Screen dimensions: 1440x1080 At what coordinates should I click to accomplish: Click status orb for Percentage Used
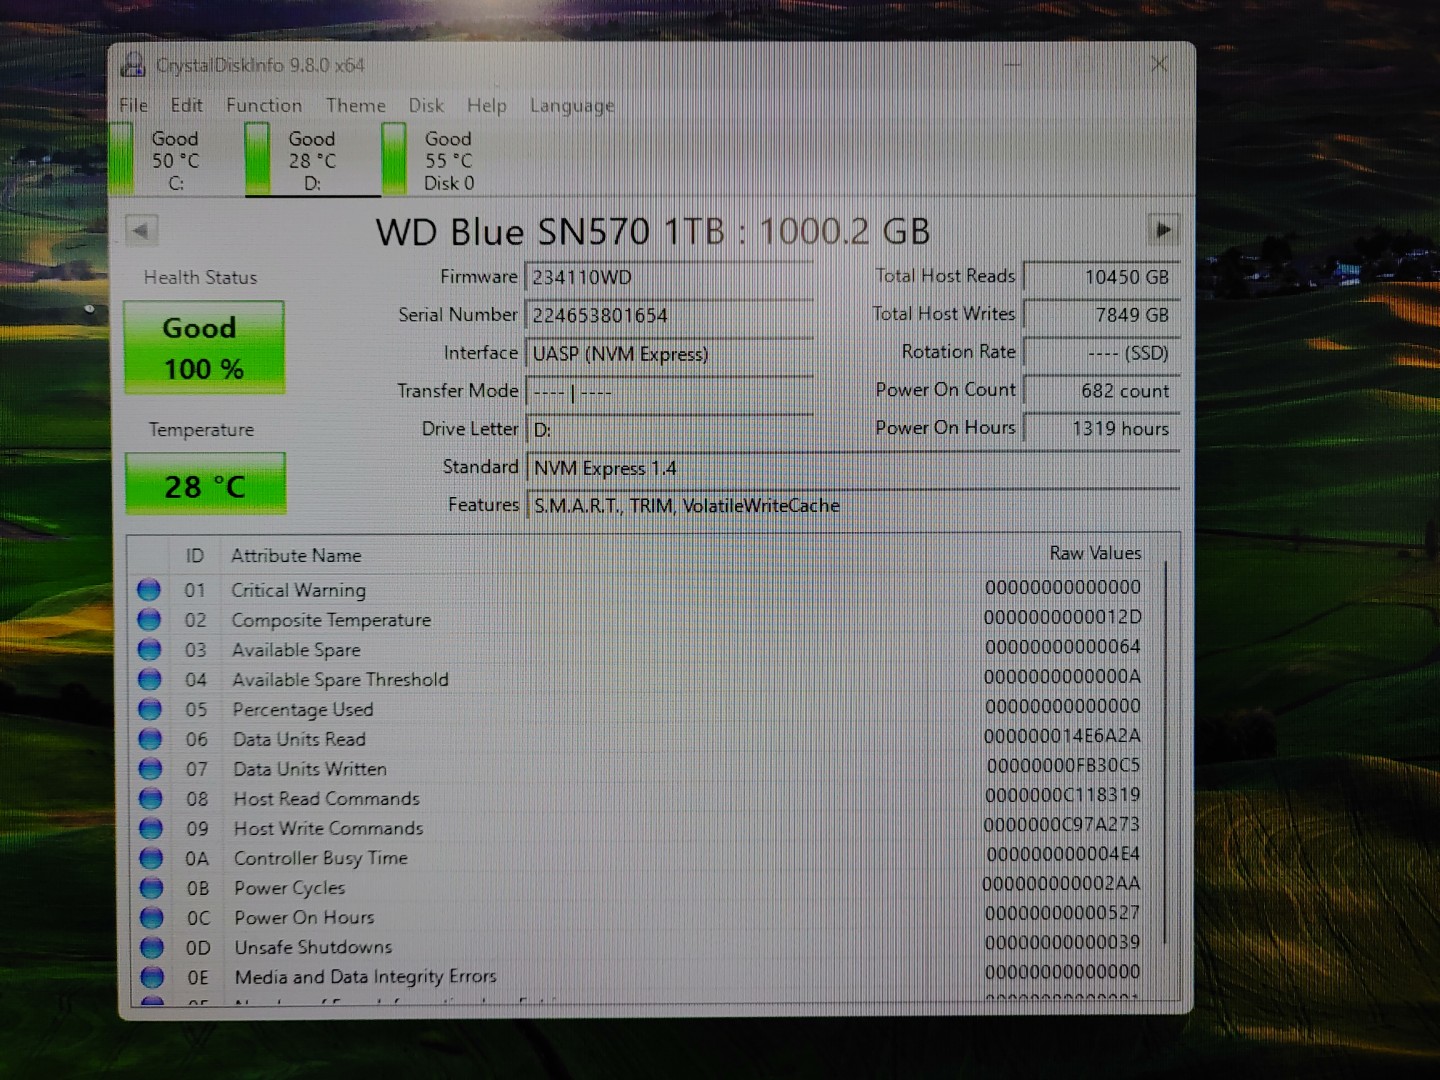(x=150, y=709)
